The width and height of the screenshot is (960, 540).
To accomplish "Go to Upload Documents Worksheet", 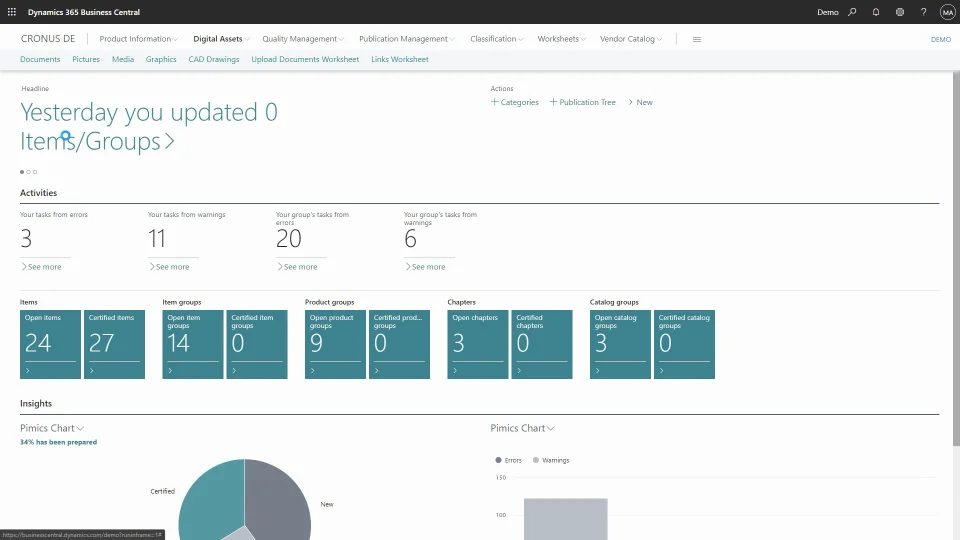I will pyautogui.click(x=305, y=59).
